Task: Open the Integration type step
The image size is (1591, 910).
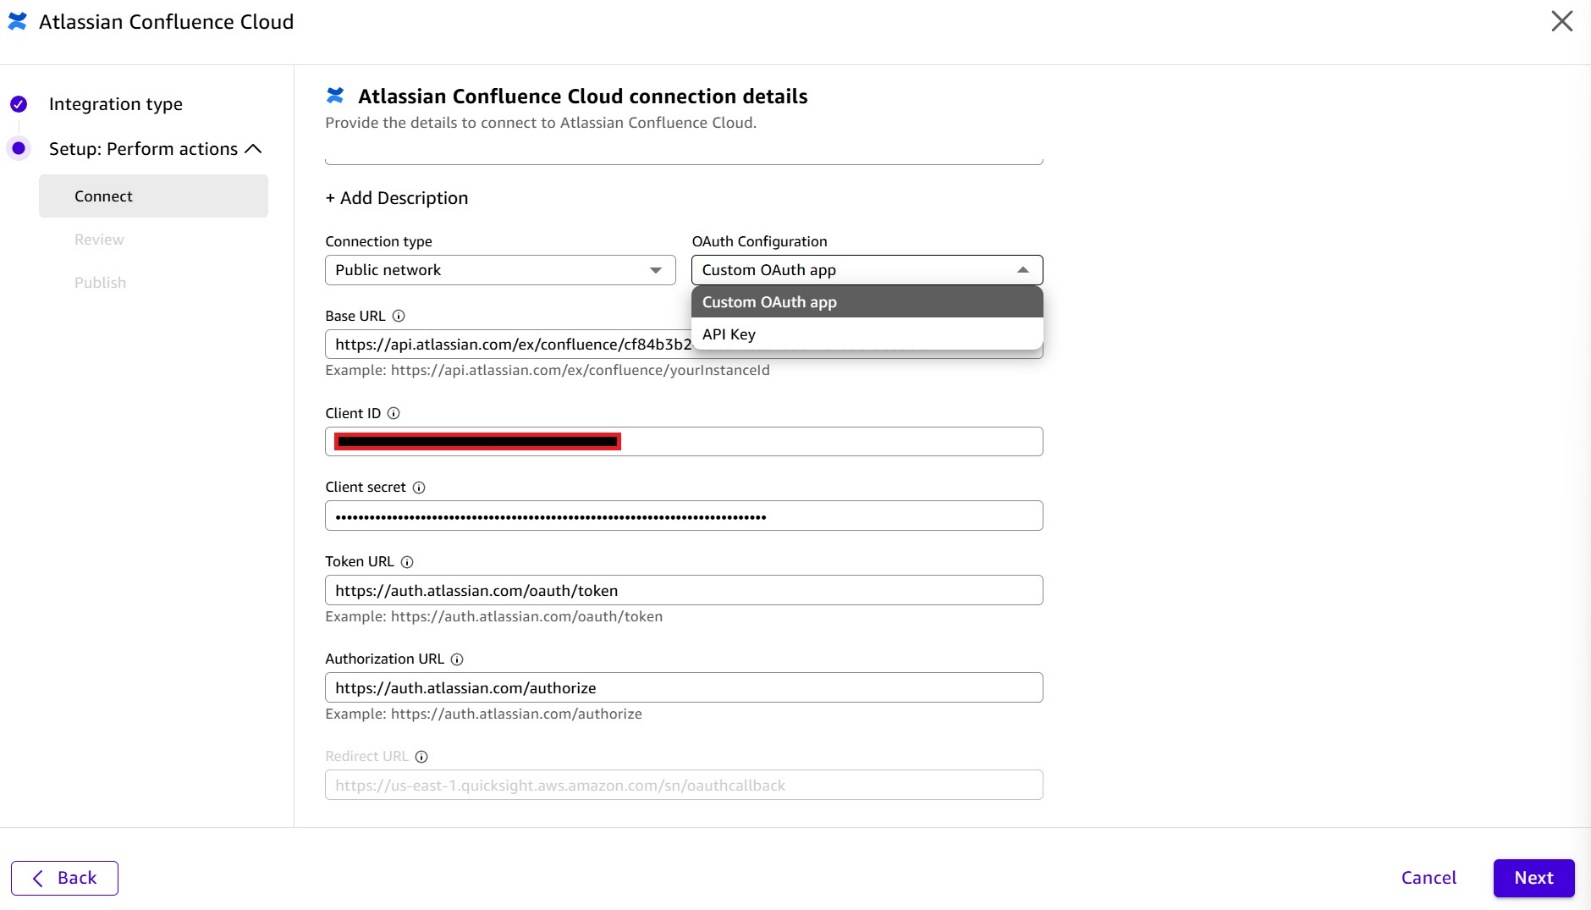Action: (x=116, y=104)
